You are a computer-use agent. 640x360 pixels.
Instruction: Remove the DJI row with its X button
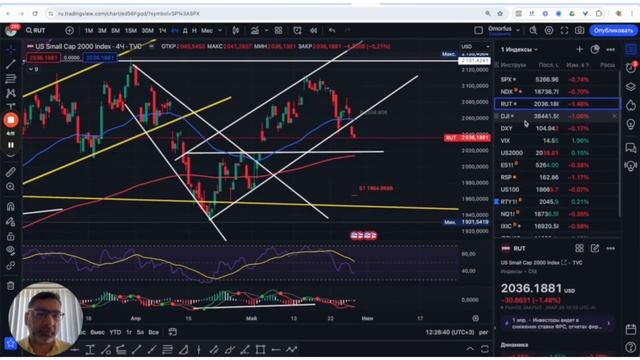[615, 116]
